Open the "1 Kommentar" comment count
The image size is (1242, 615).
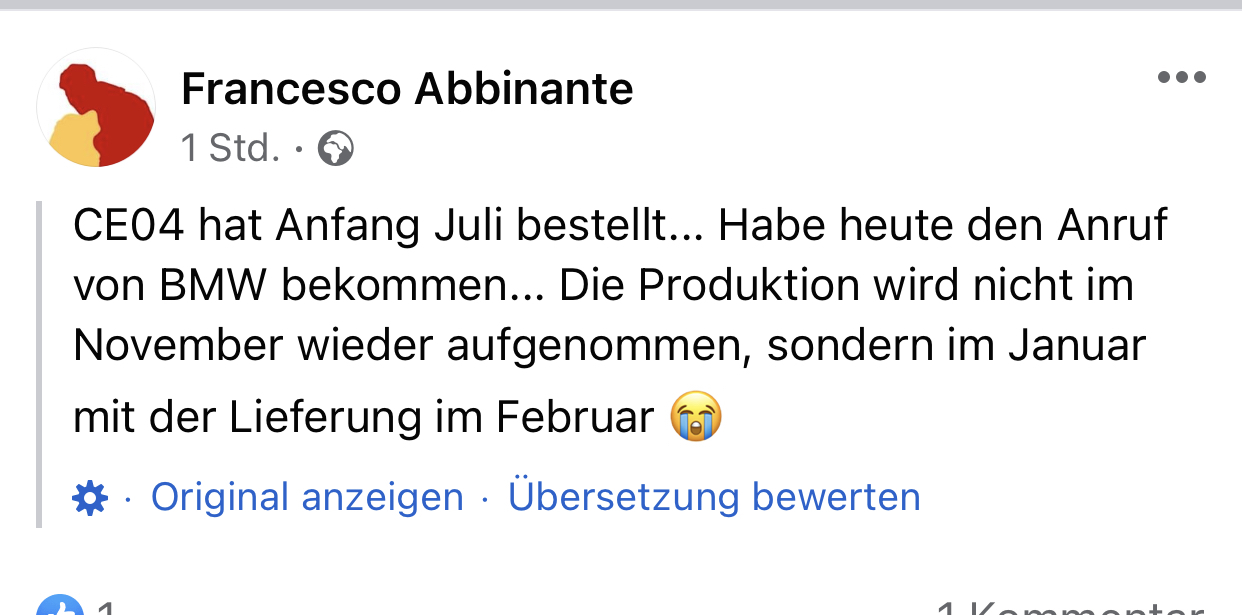(x=1070, y=607)
